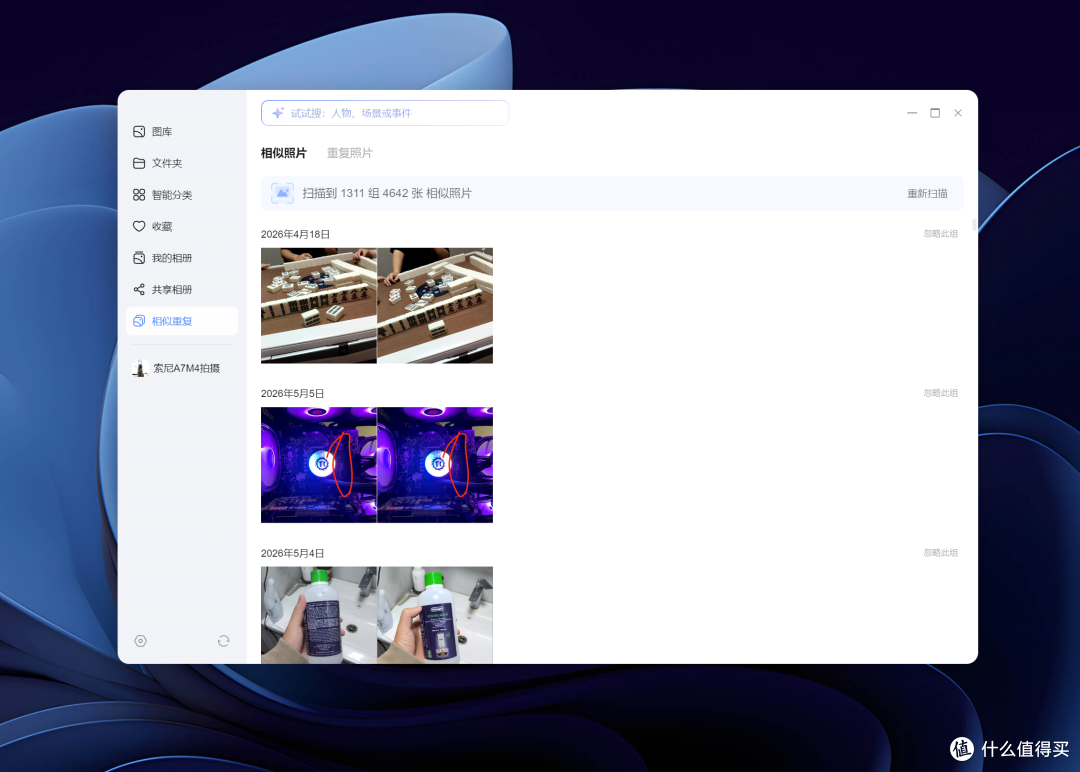This screenshot has width=1080, height=772.
Task: Open first mahjong photo thumbnail
Action: point(319,306)
